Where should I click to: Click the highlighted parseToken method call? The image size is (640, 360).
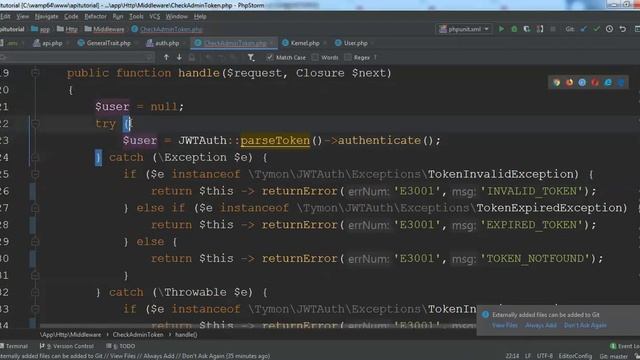coord(275,140)
